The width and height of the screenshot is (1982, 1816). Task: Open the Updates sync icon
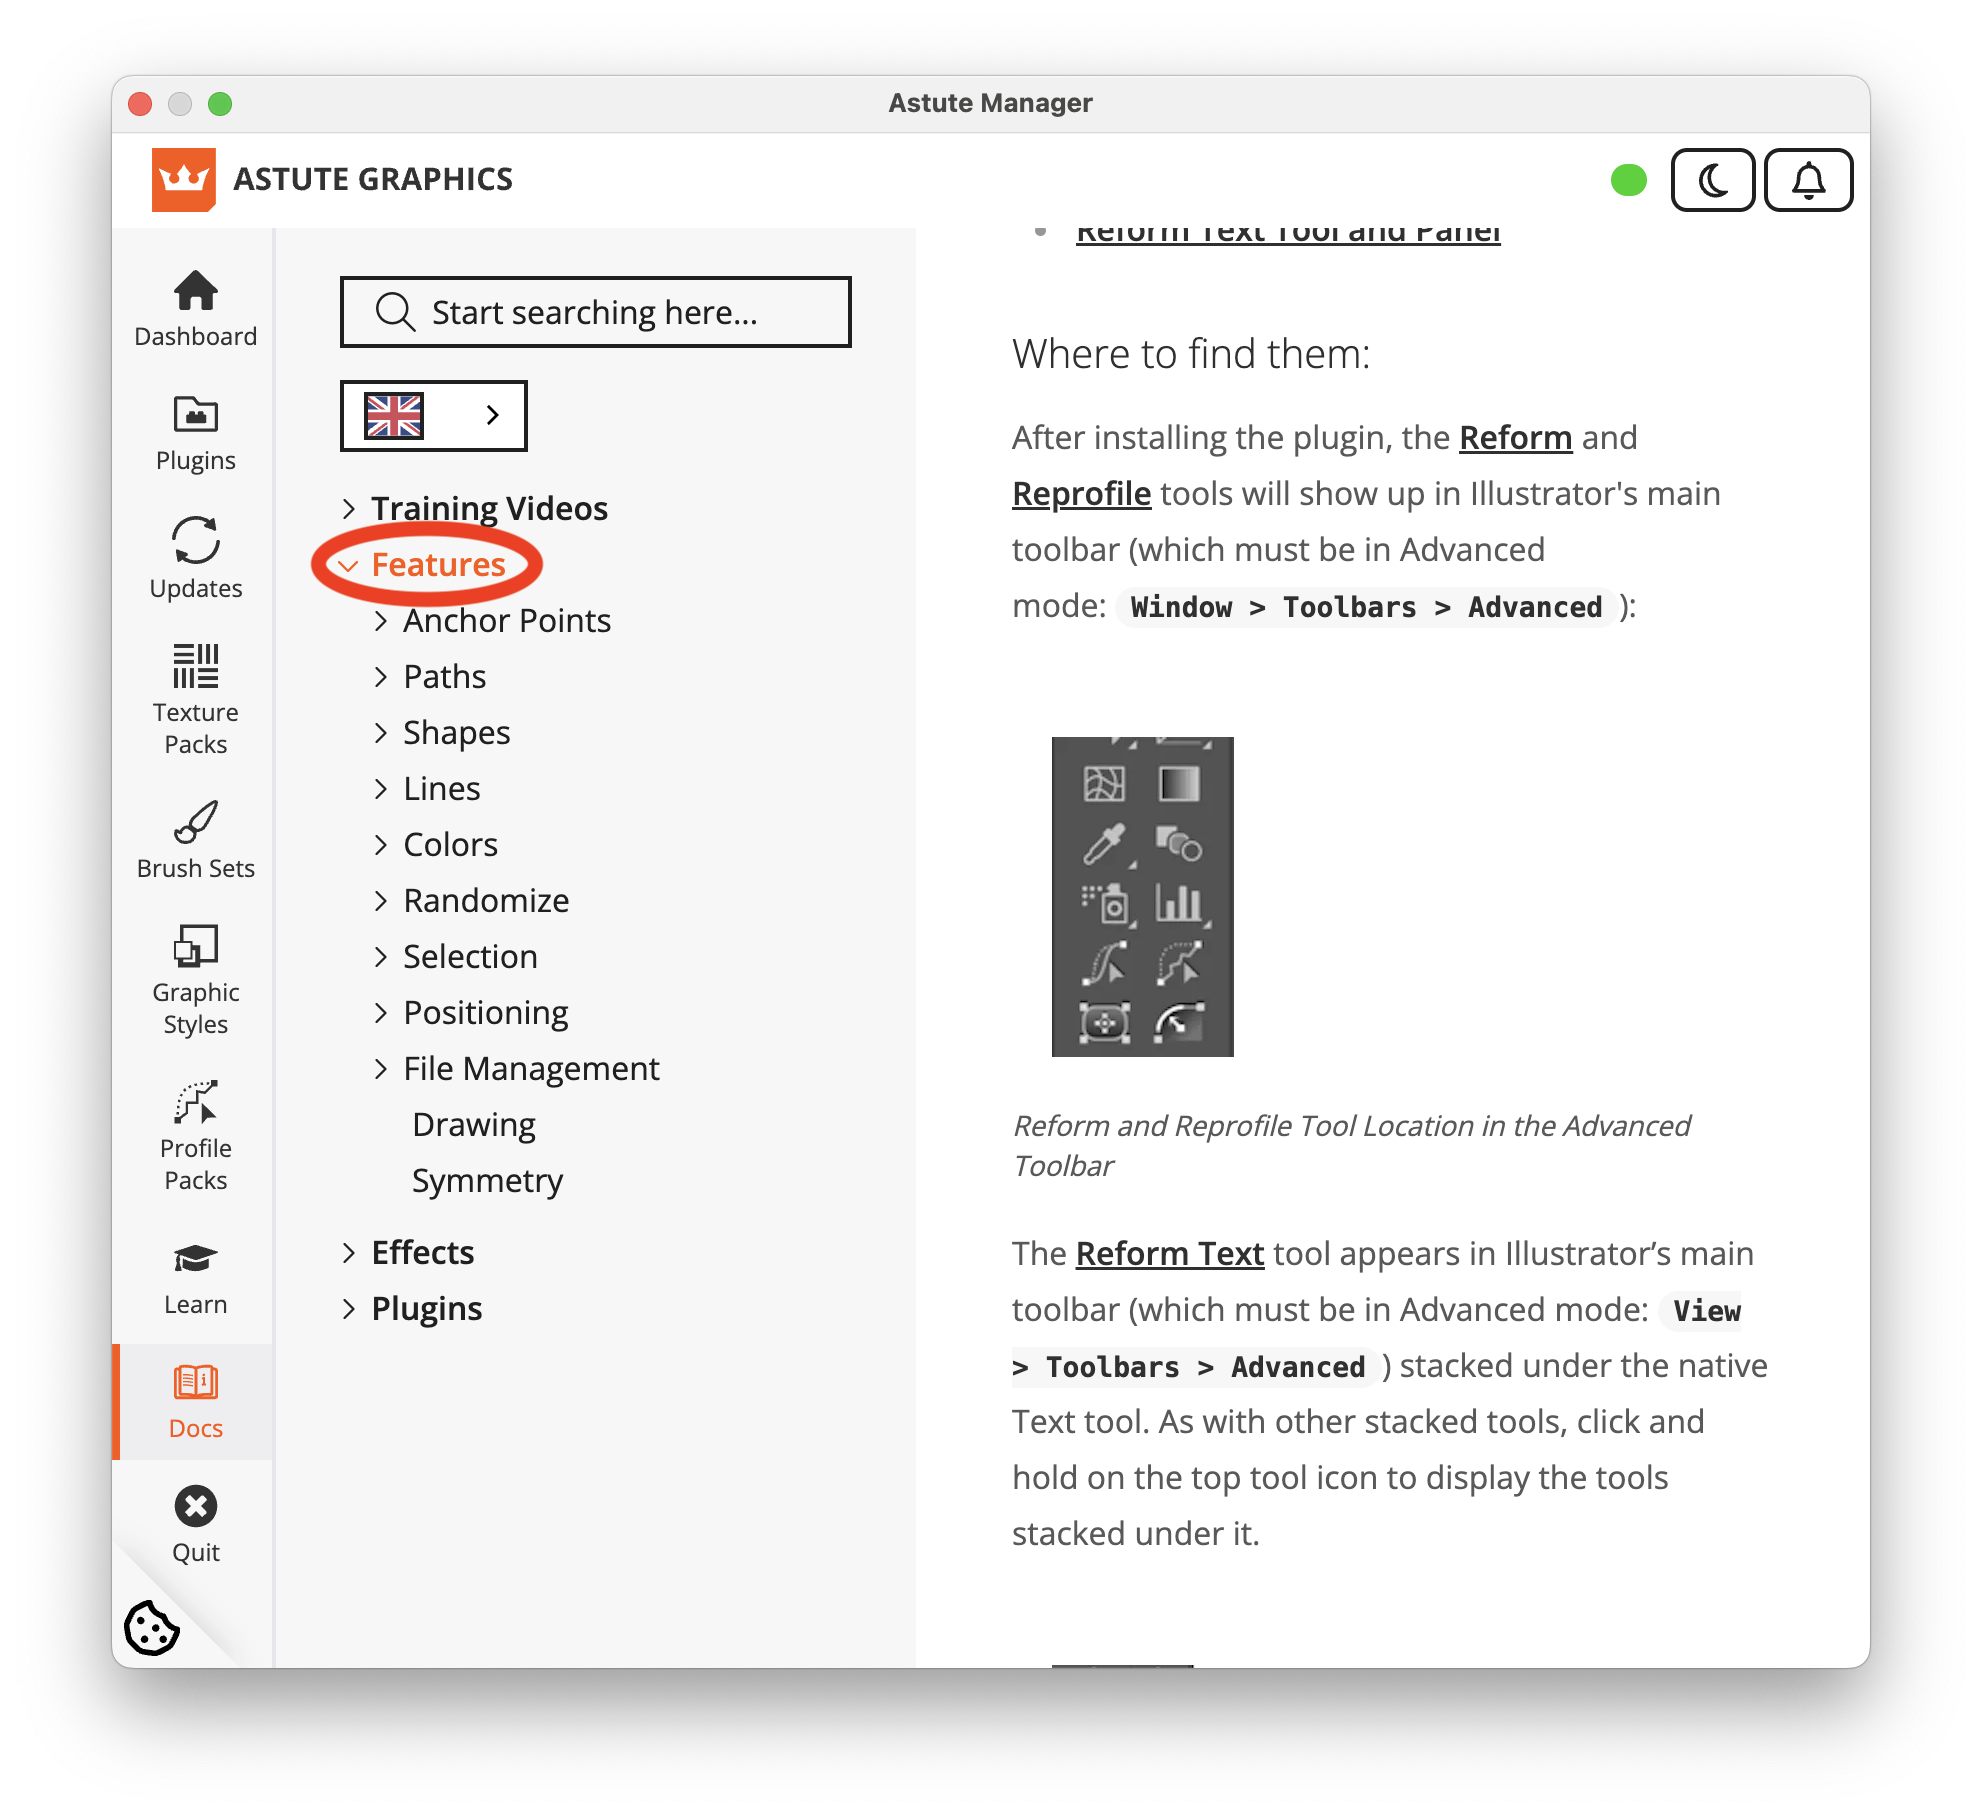[195, 541]
